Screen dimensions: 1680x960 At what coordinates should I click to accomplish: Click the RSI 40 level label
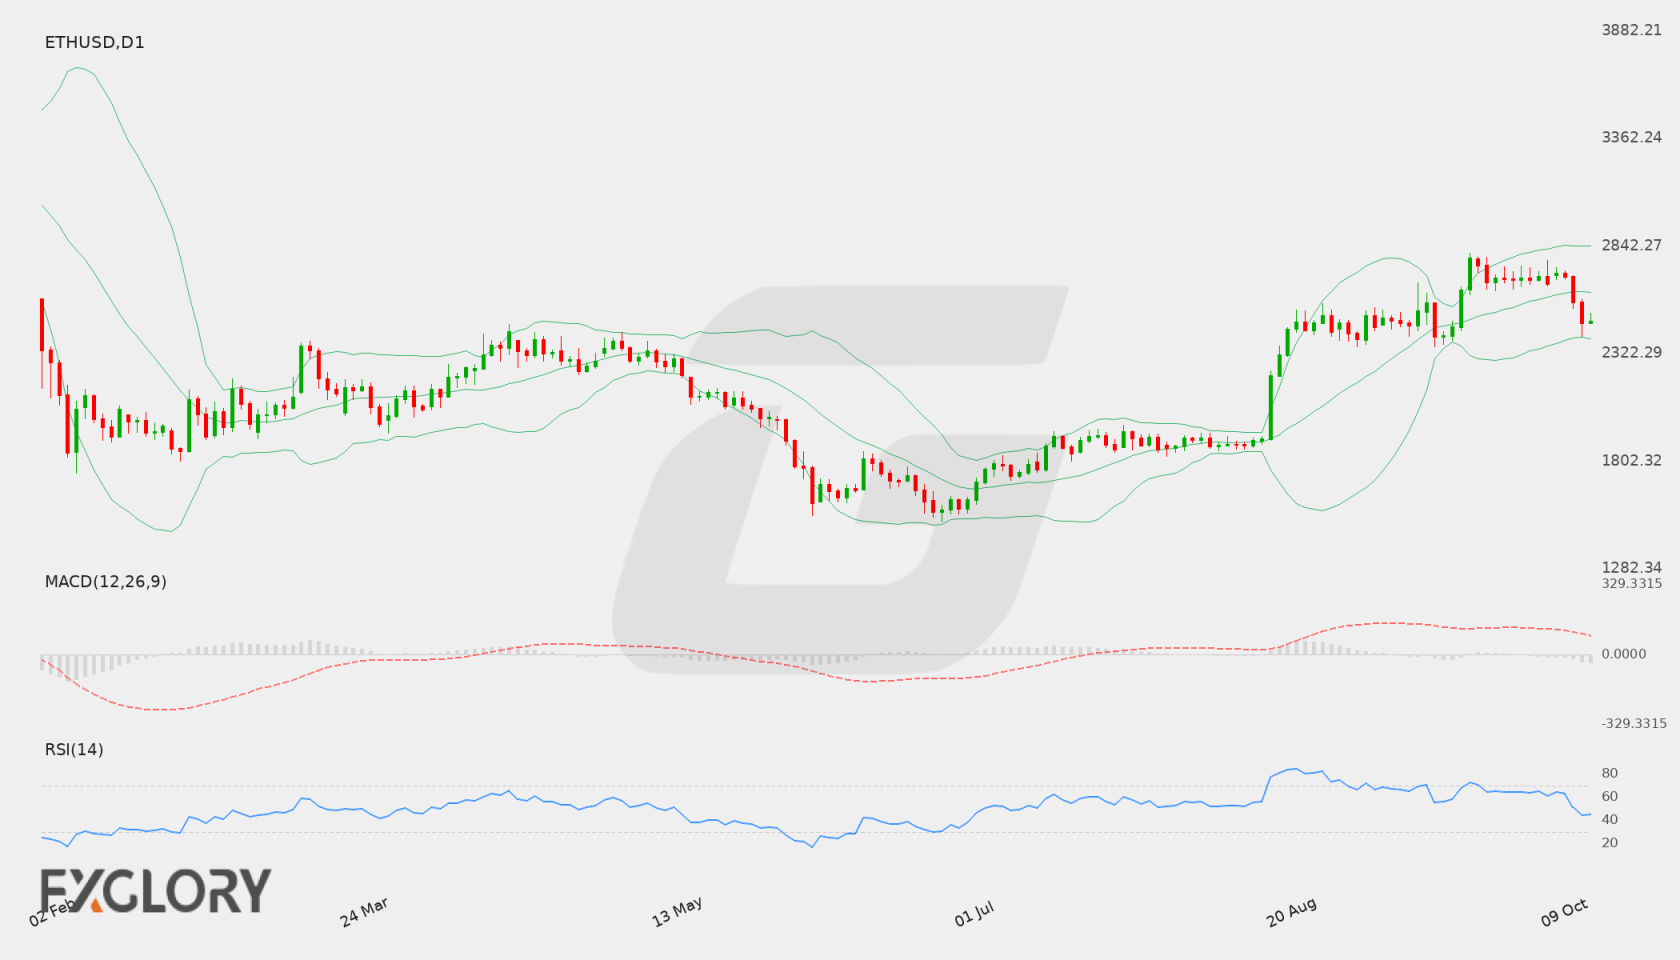click(1609, 819)
